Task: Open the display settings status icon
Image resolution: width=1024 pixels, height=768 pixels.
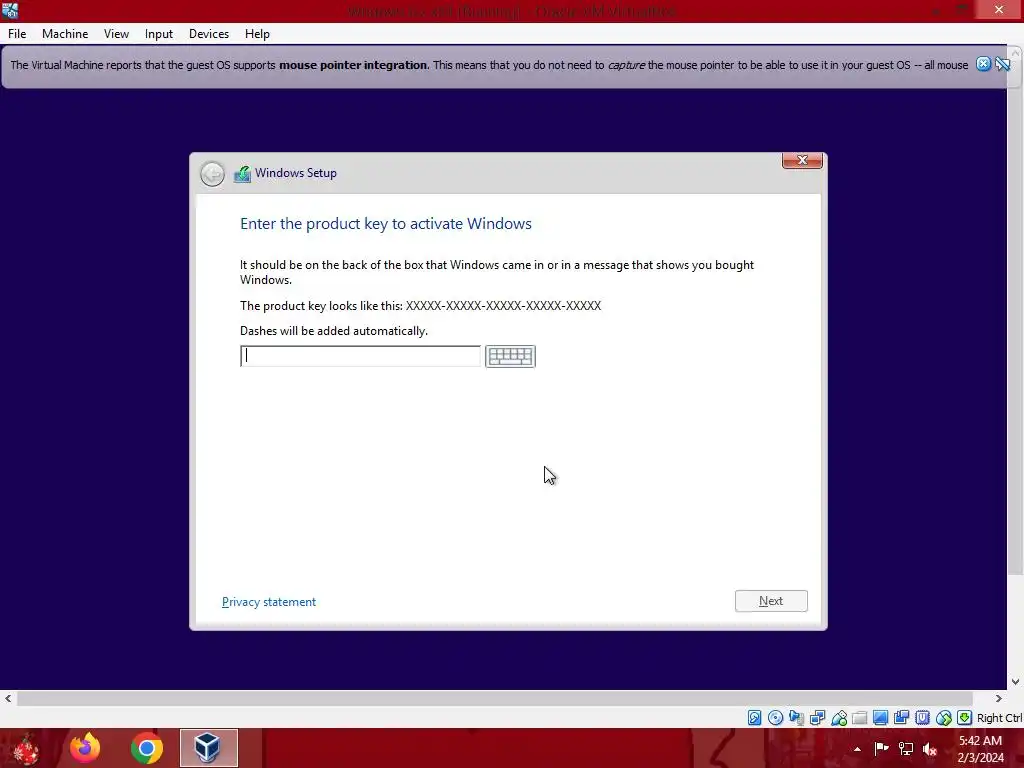Action: point(880,718)
